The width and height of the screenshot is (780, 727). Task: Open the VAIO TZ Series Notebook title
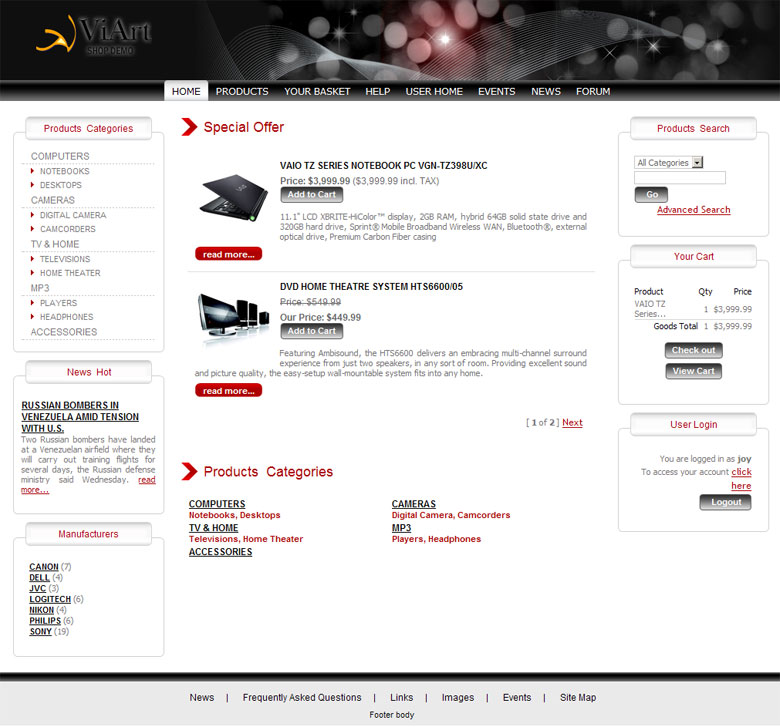pos(384,166)
